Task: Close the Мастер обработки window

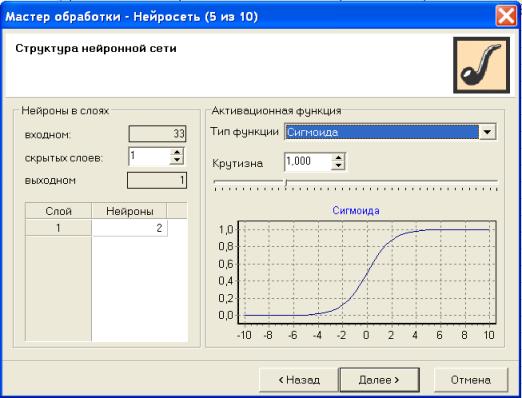Action: coord(506,15)
